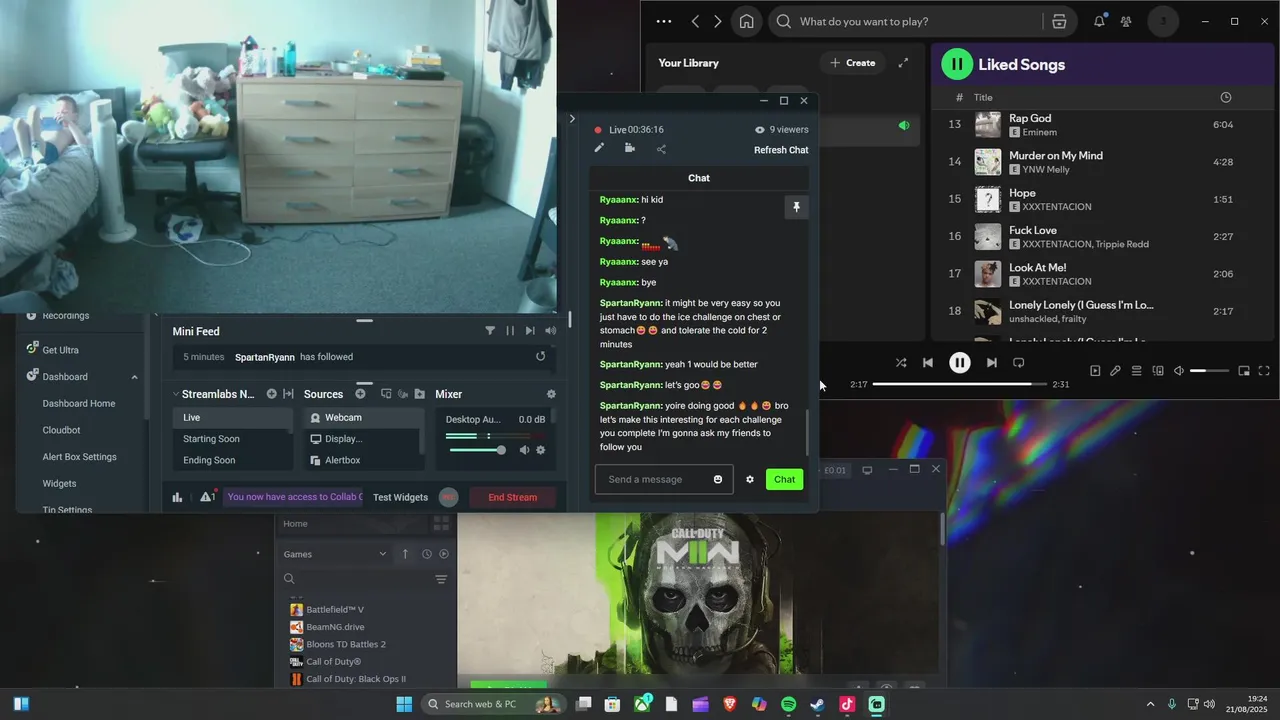Adjust Desktop Audio volume slider

[476, 450]
